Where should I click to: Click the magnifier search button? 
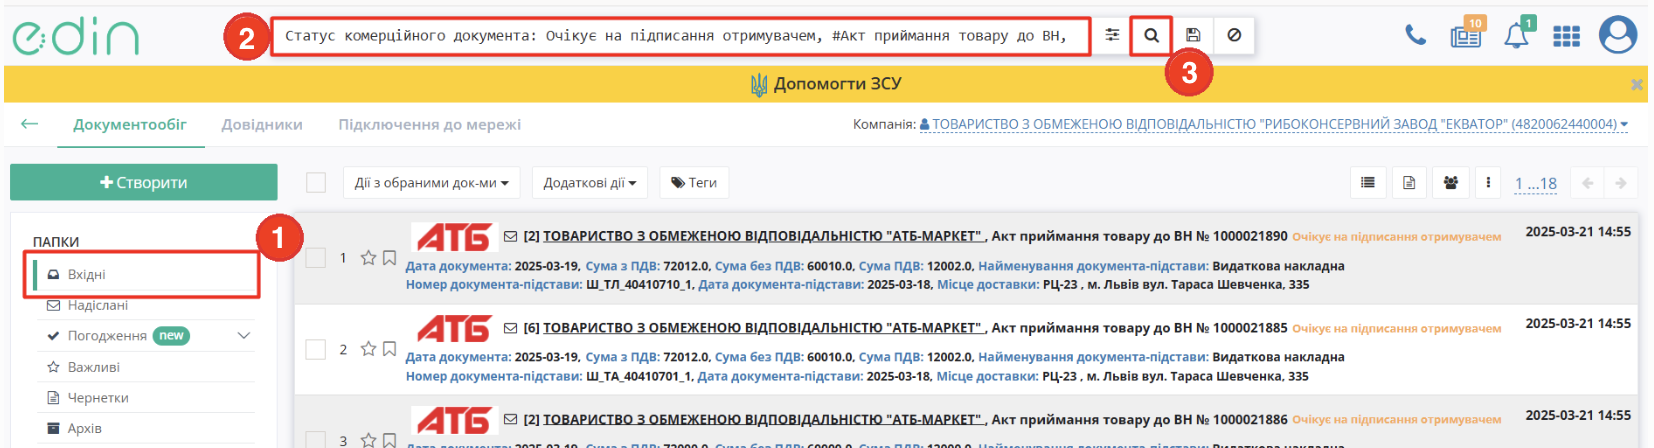(1152, 35)
